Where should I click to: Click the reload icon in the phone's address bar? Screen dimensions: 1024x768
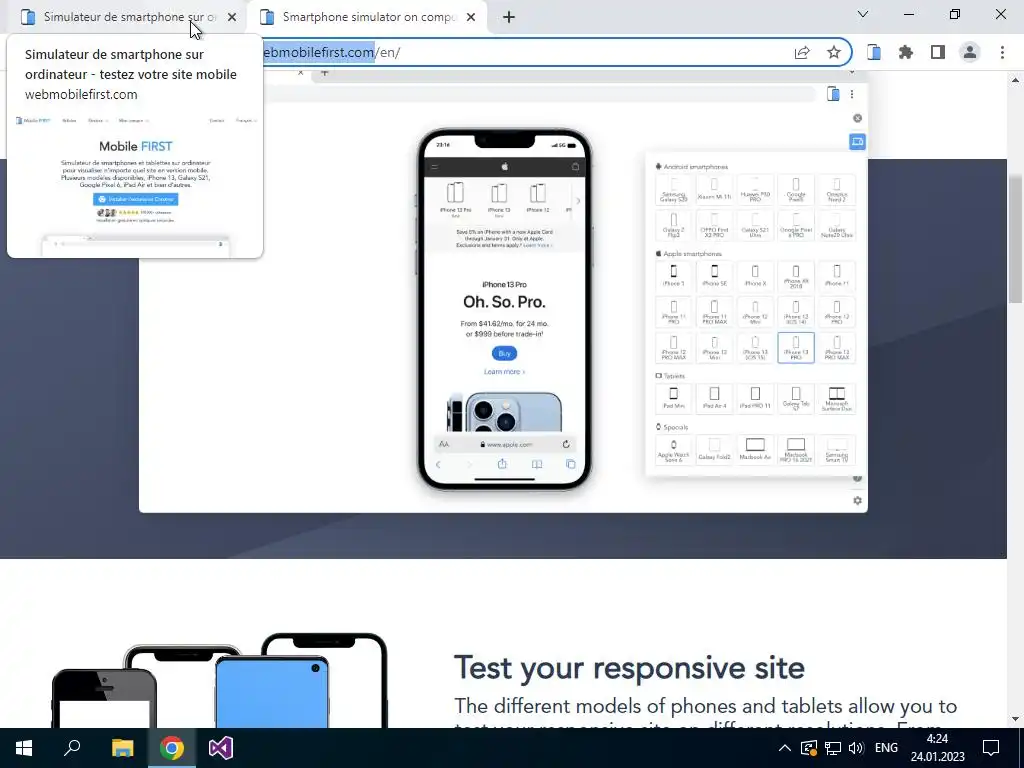566,444
